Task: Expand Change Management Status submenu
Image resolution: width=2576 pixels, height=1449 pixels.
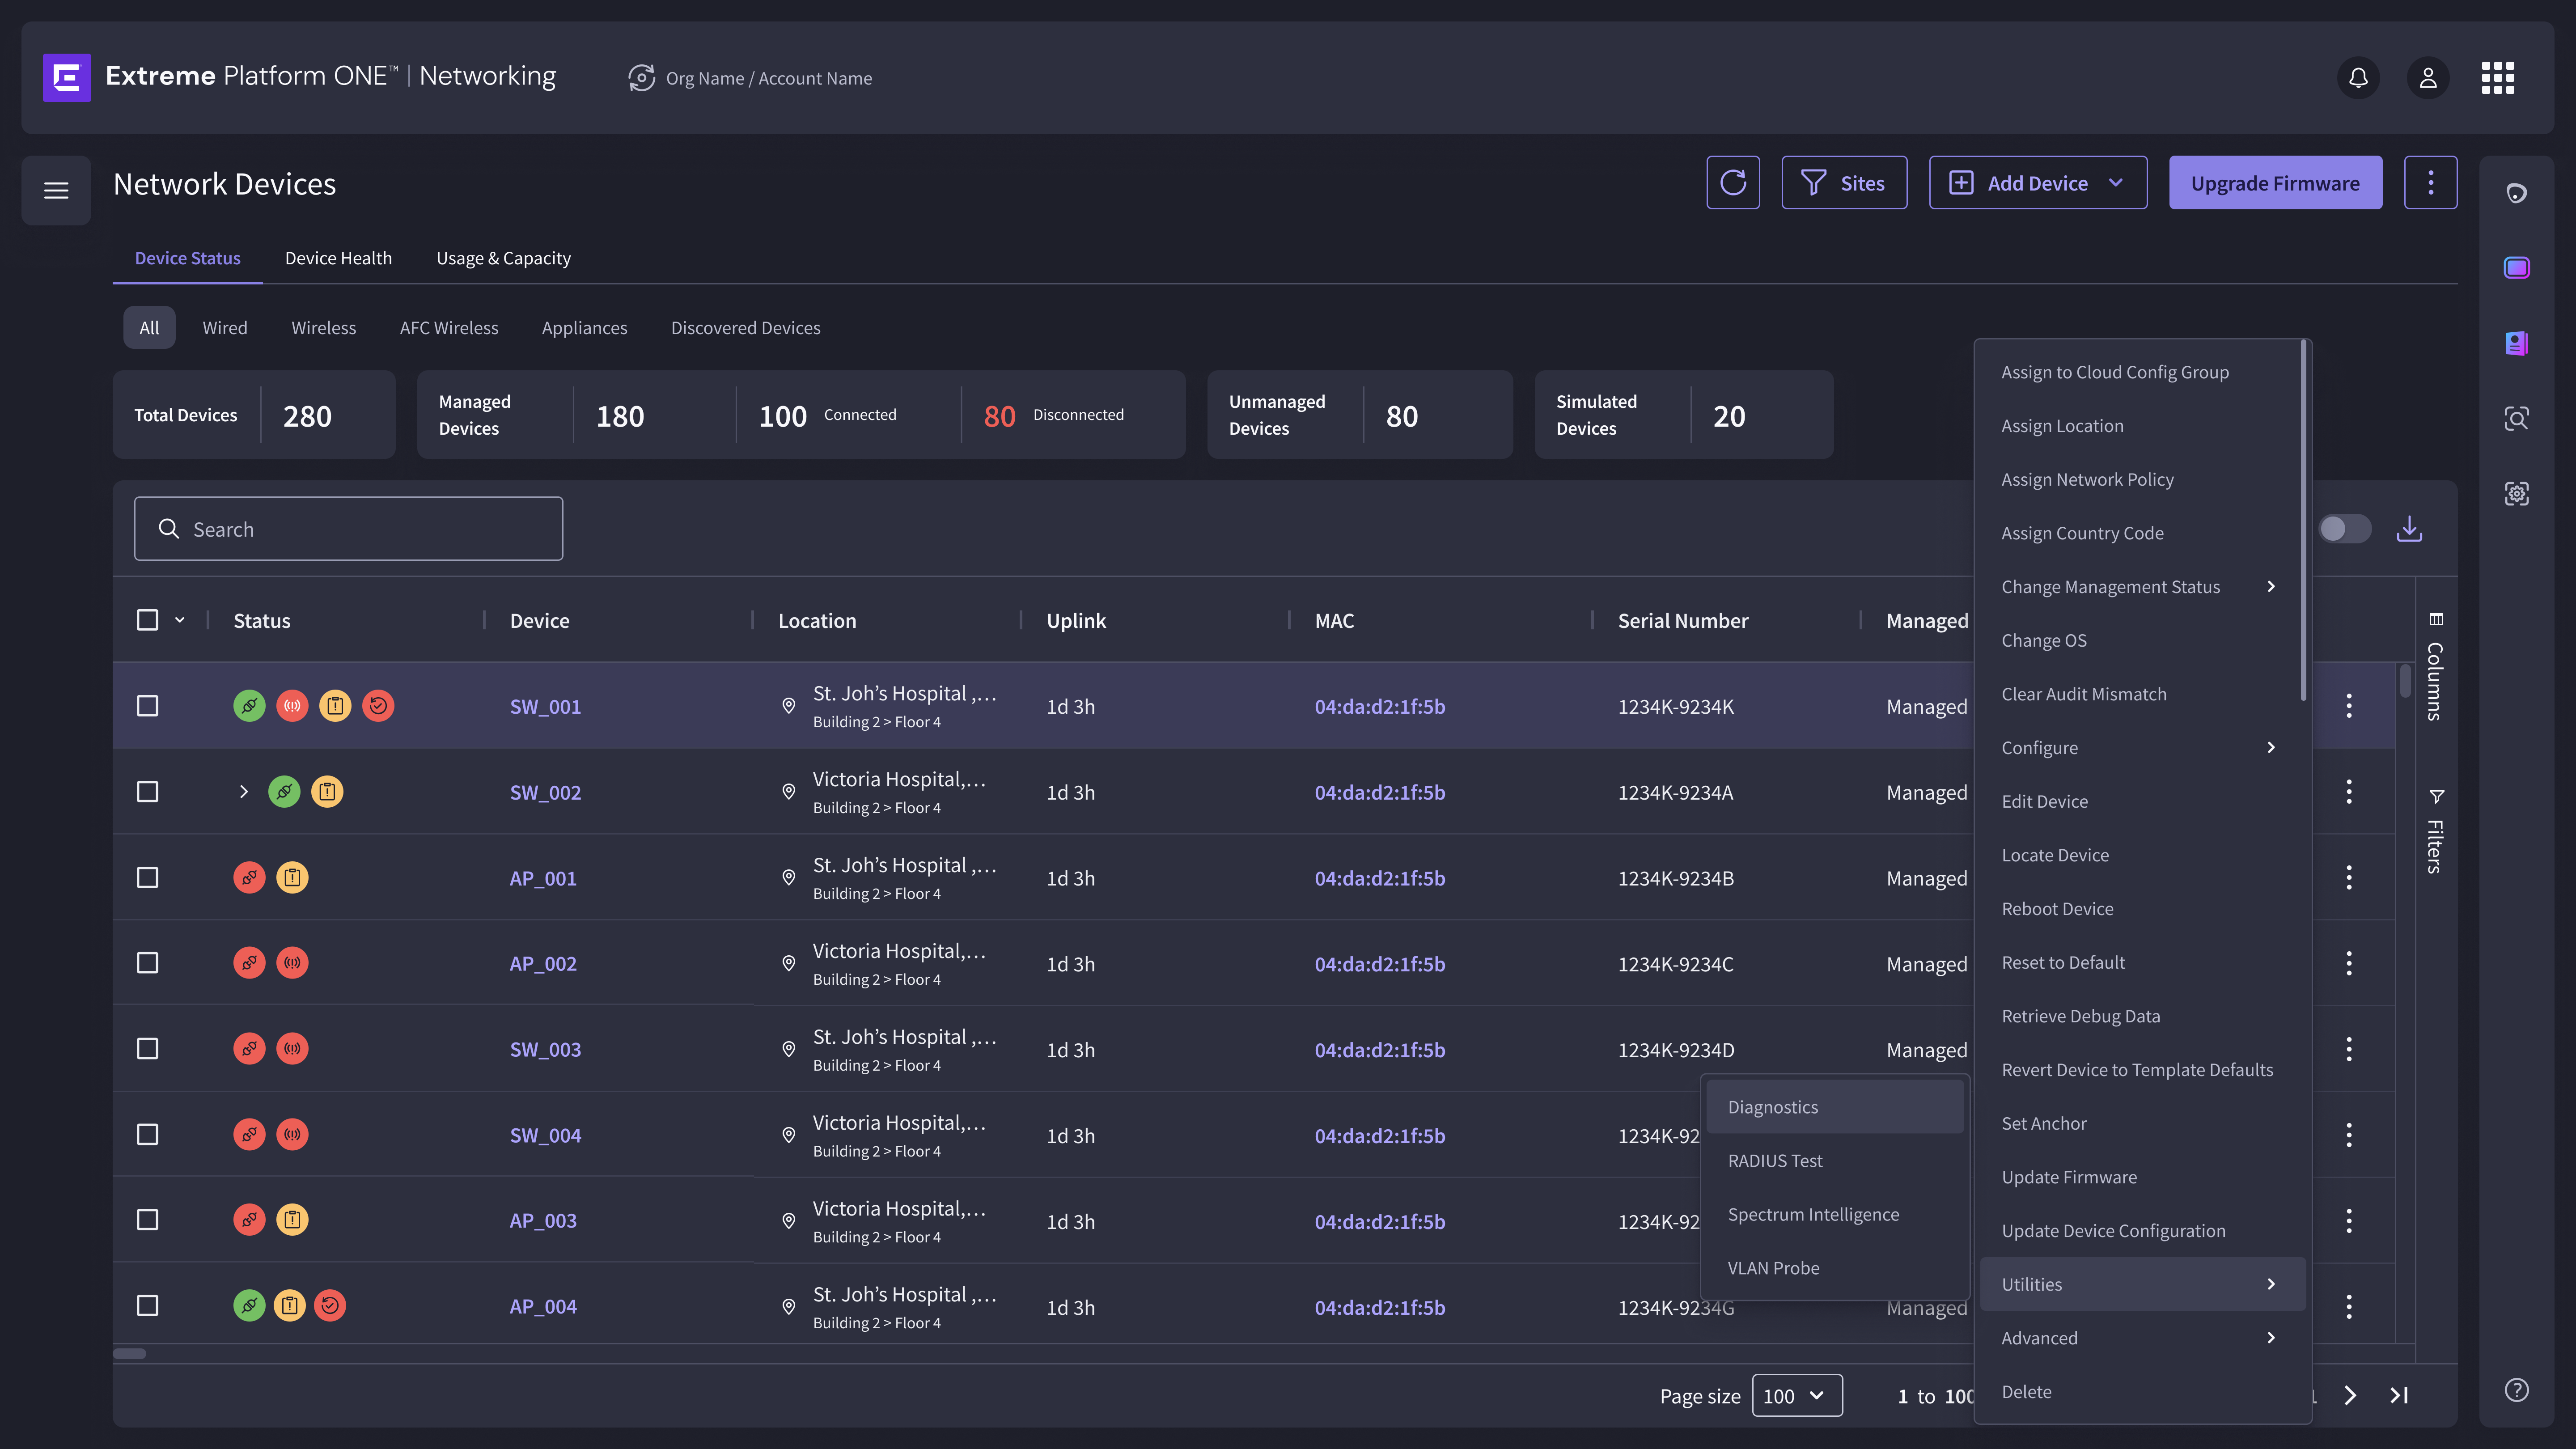Action: click(2142, 587)
